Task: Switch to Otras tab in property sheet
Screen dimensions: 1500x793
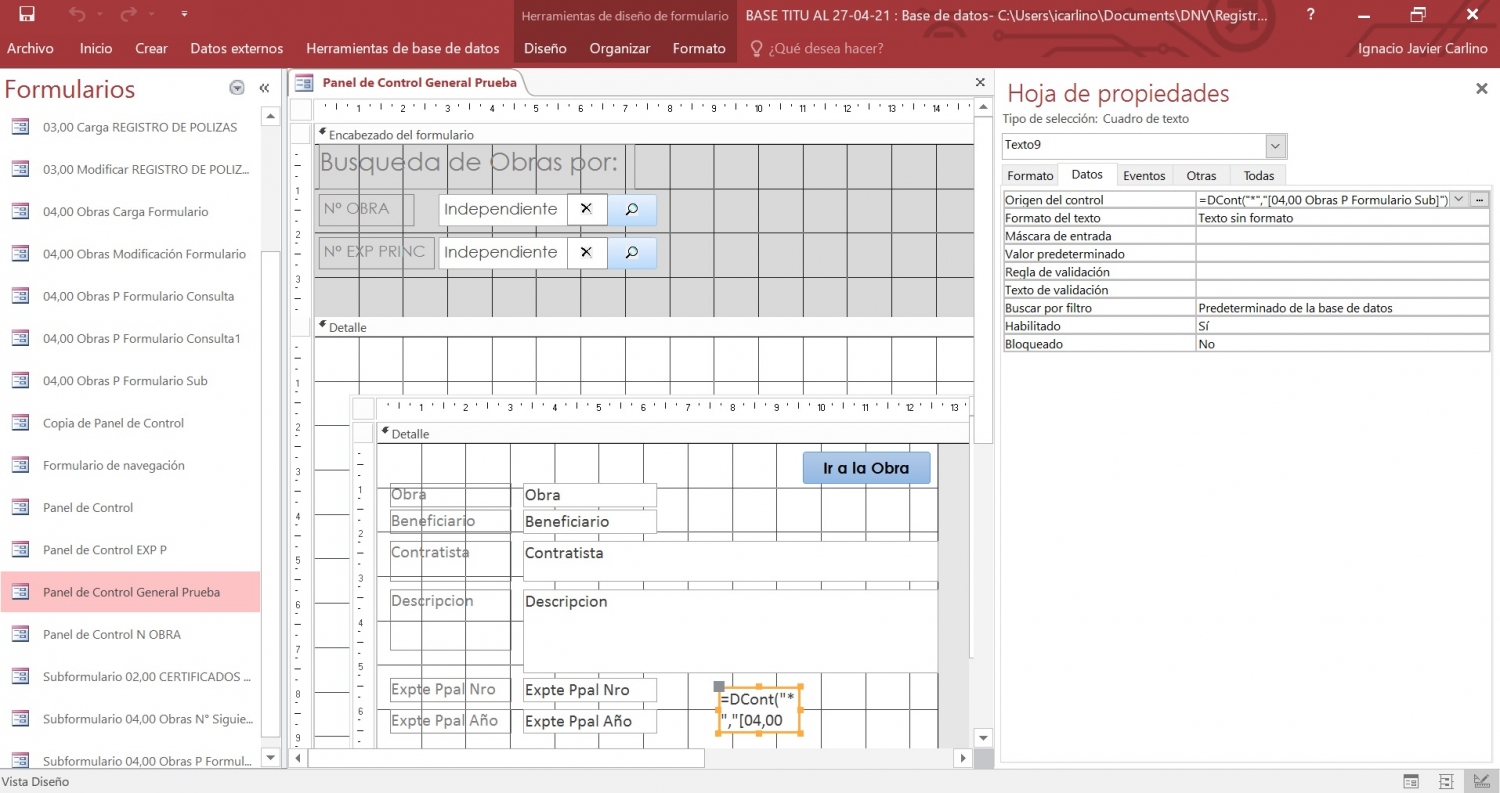Action: click(1201, 176)
